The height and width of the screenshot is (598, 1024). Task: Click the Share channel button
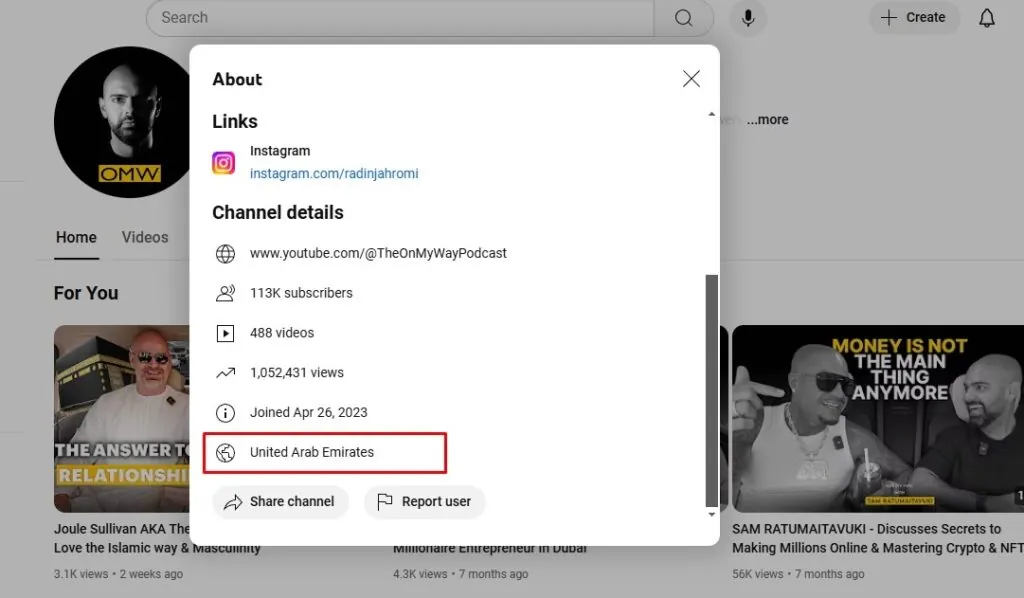[280, 501]
